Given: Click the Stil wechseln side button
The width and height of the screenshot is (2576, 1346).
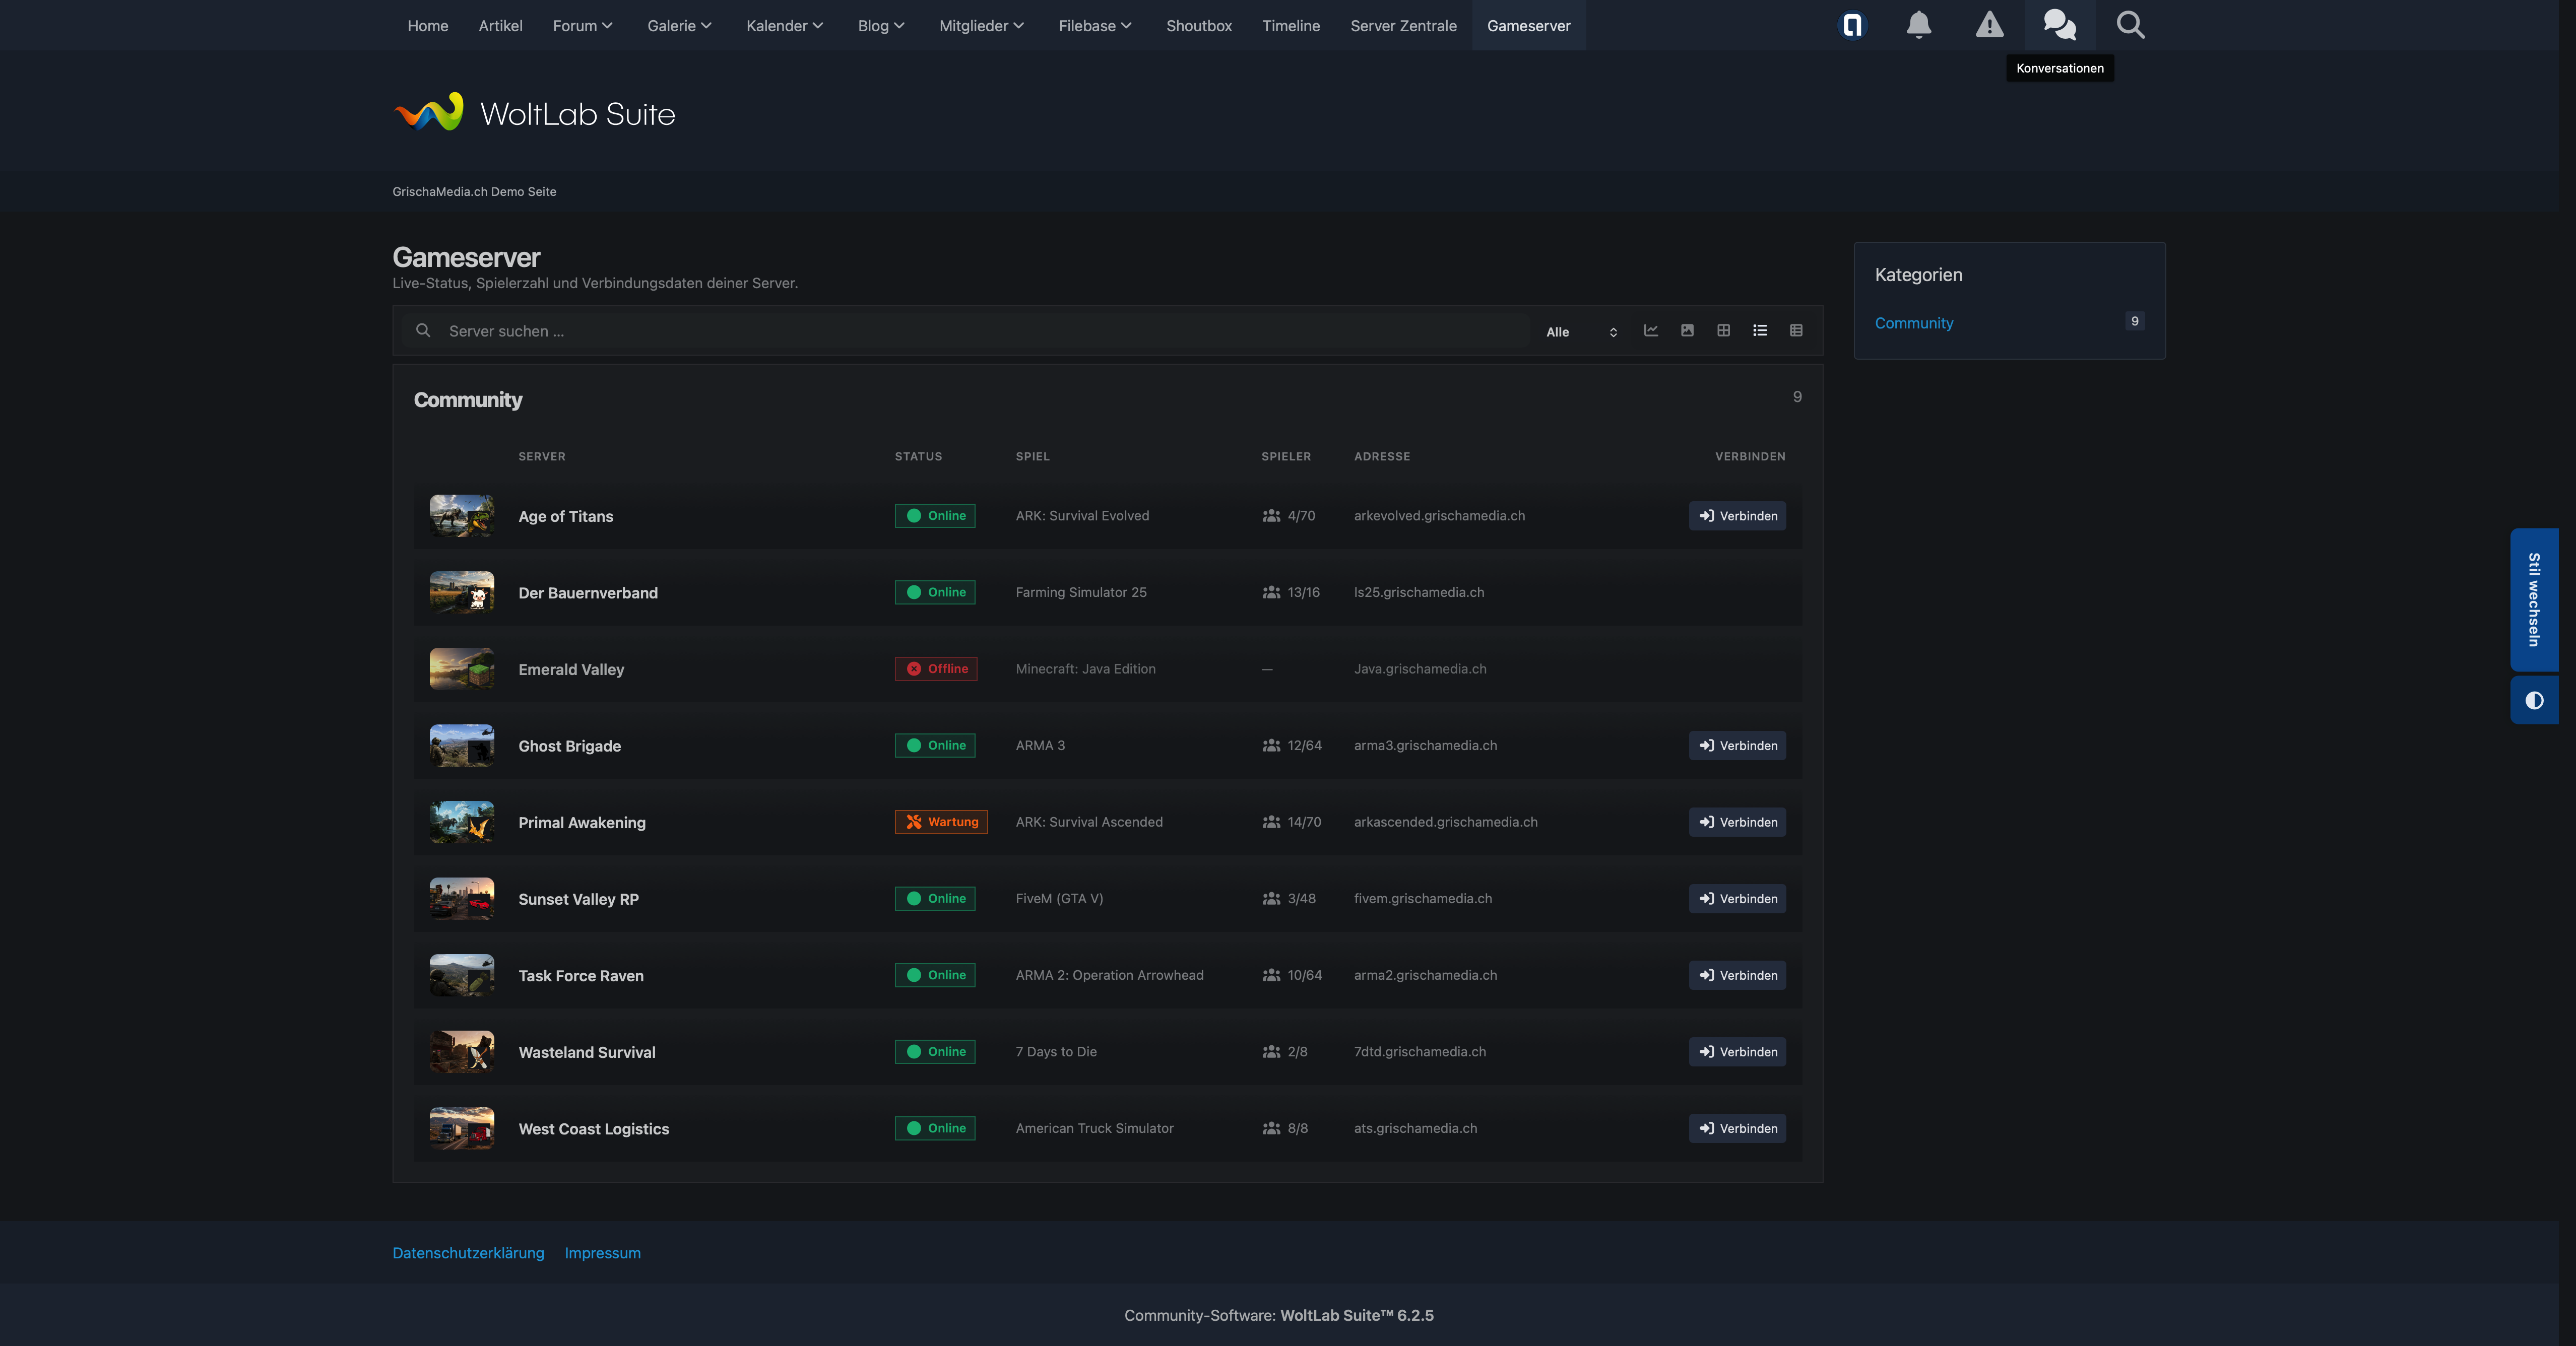Looking at the screenshot, I should (x=2534, y=600).
